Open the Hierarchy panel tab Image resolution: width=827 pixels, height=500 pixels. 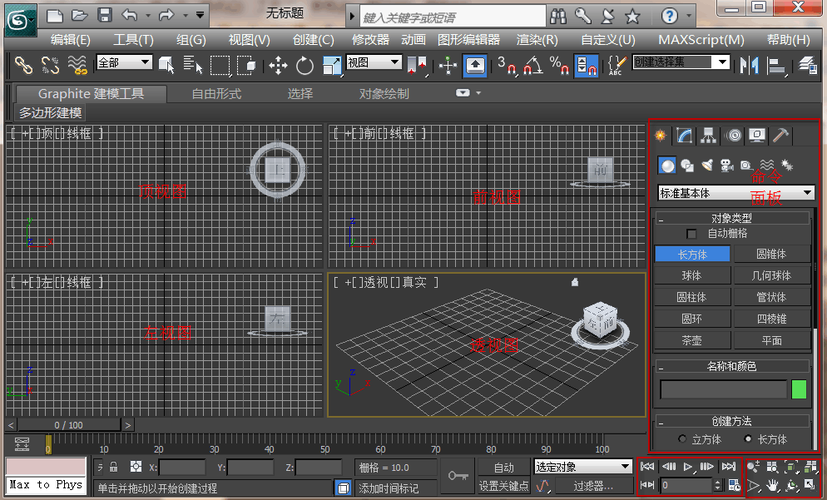[x=709, y=135]
